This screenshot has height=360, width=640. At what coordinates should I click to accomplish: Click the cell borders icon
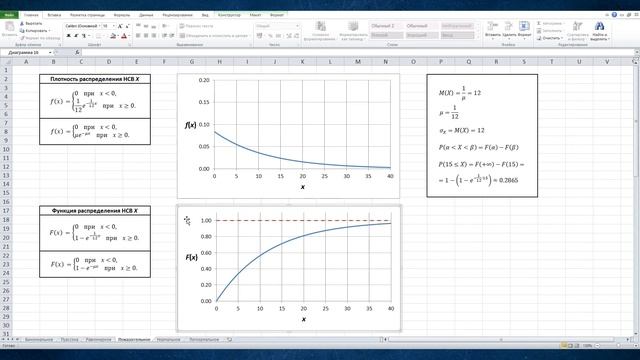[98, 36]
